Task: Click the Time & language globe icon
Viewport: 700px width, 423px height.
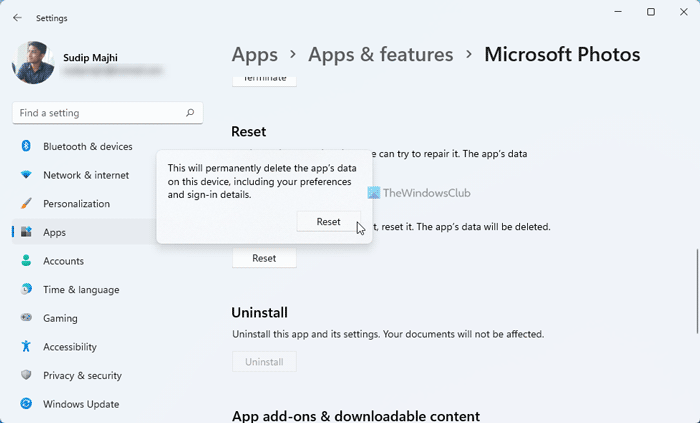Action: [x=26, y=289]
